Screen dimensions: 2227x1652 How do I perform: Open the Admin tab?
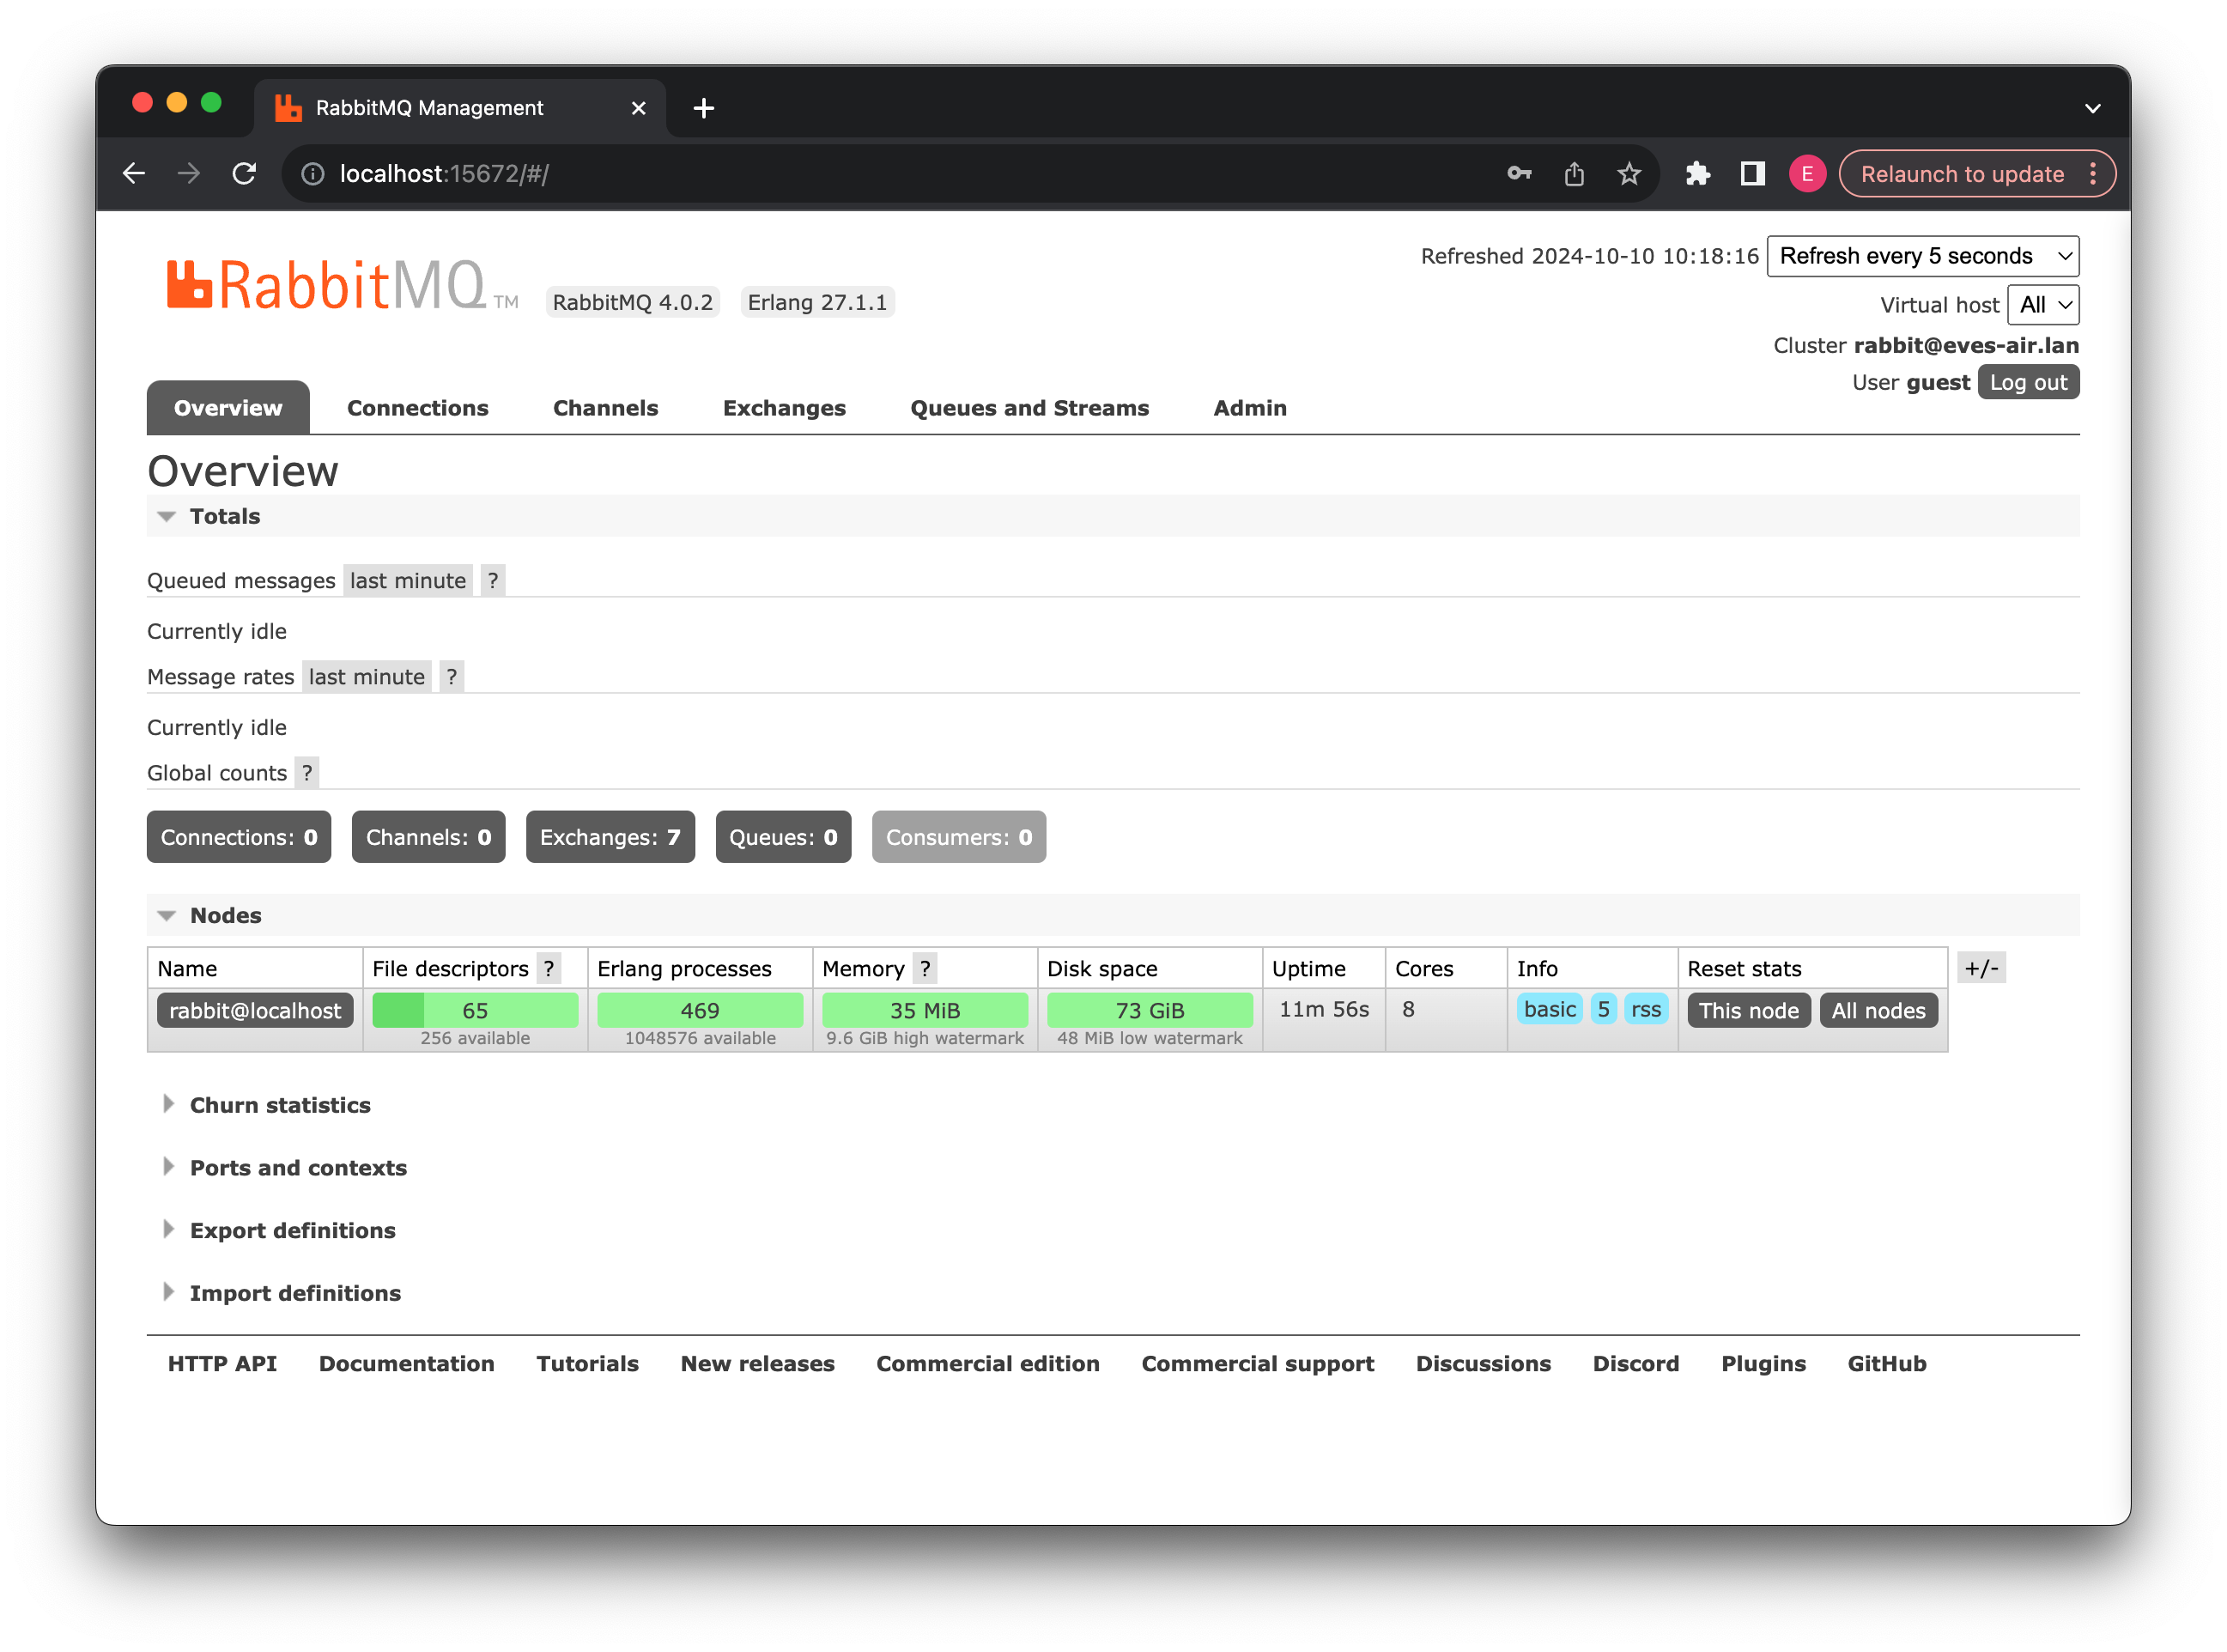coord(1249,408)
